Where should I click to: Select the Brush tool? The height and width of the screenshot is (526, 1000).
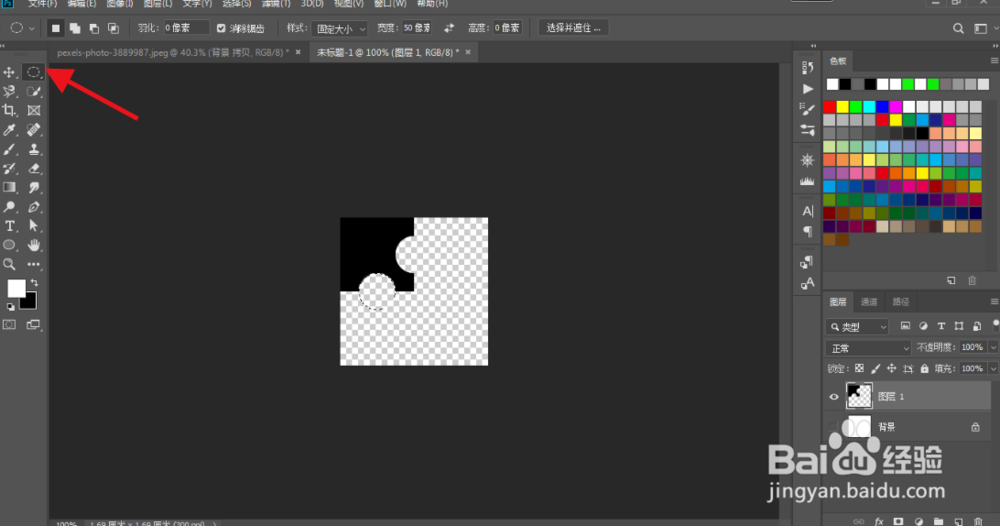[x=10, y=149]
